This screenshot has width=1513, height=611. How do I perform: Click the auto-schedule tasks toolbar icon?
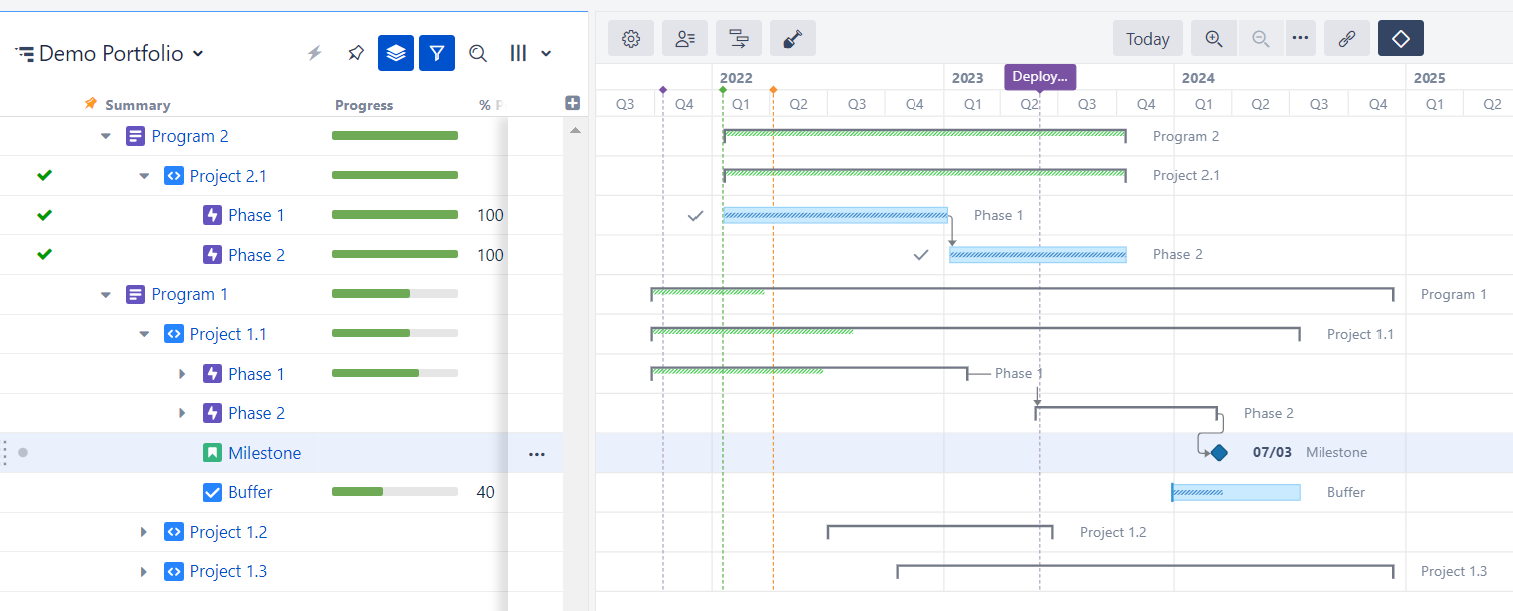click(x=739, y=39)
